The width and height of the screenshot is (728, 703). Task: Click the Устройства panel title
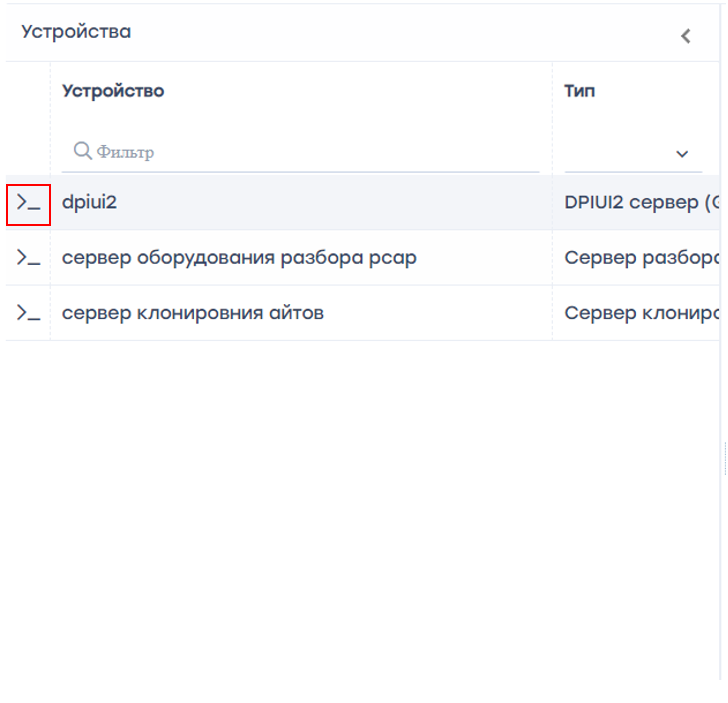pyautogui.click(x=76, y=32)
